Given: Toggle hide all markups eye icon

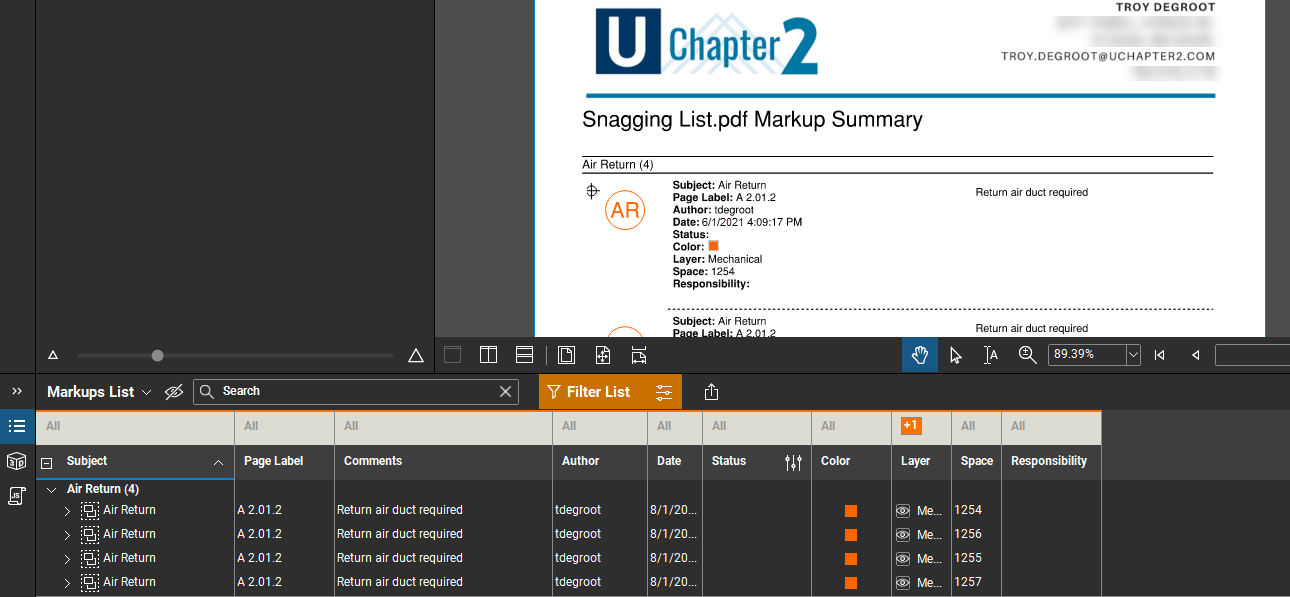Looking at the screenshot, I should 174,392.
